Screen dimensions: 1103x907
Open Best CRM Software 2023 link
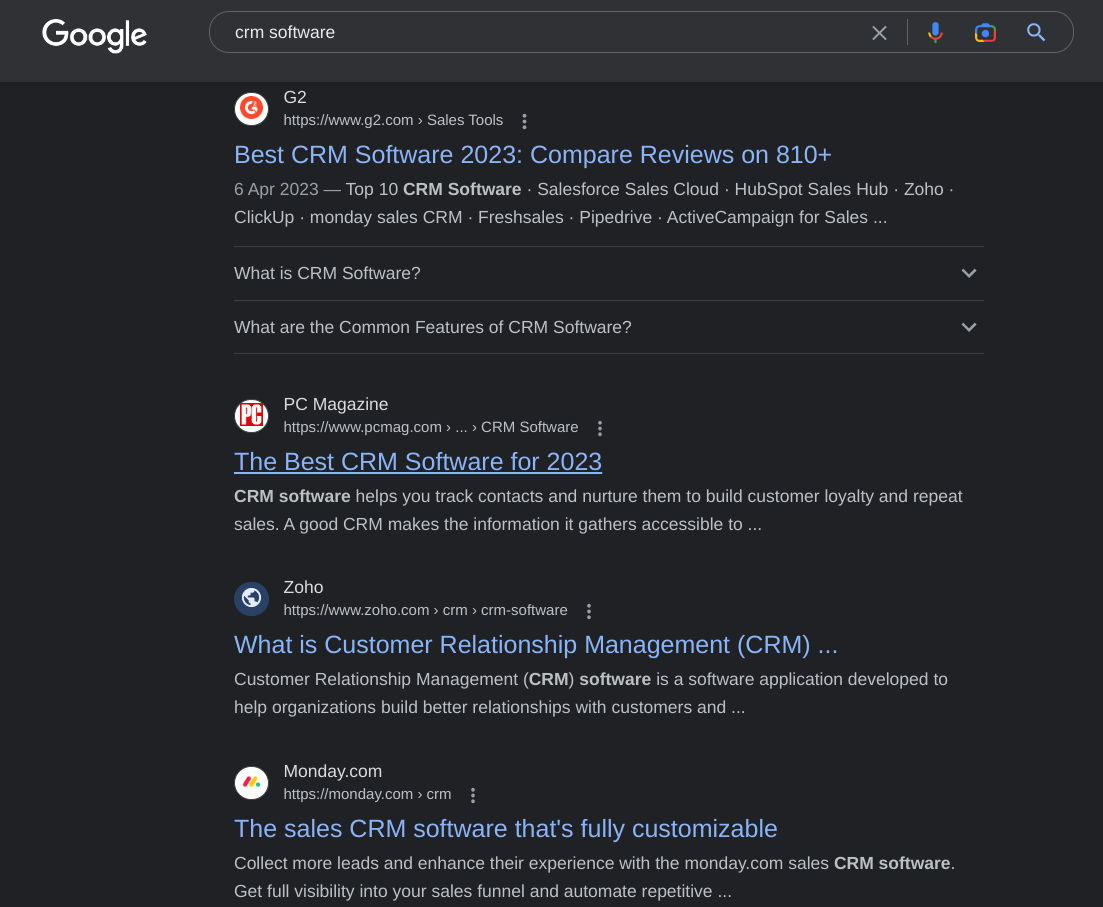tap(533, 155)
